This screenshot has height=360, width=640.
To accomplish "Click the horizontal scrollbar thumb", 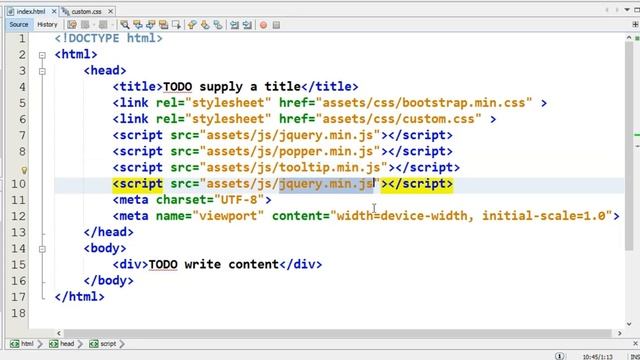I will coord(338,333).
